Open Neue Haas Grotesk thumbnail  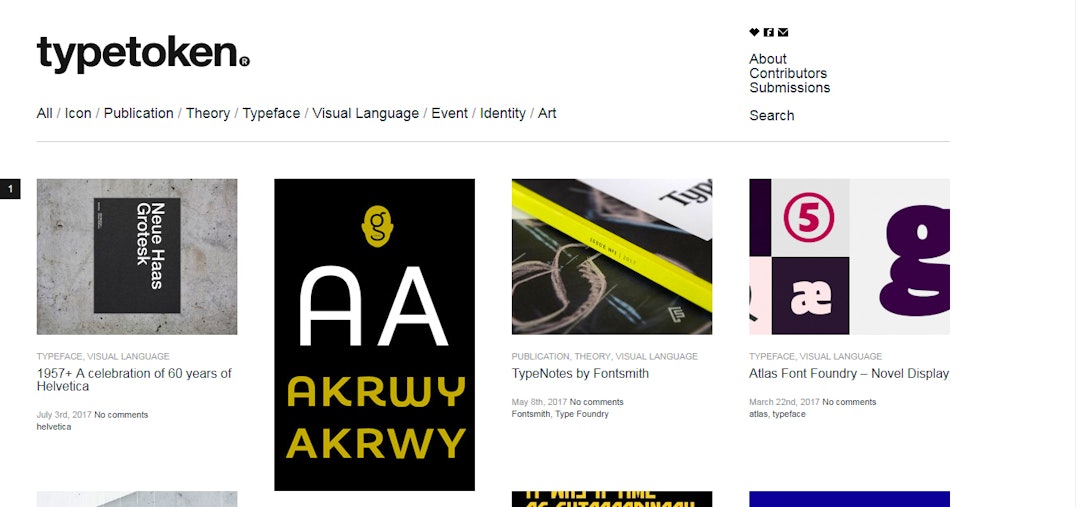(137, 257)
